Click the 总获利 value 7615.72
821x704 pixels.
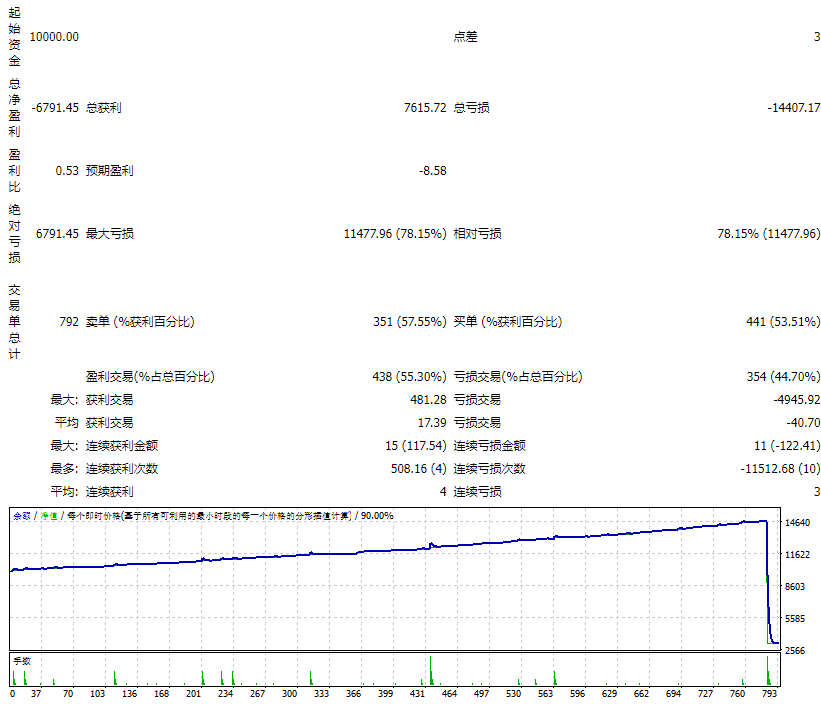pos(427,107)
